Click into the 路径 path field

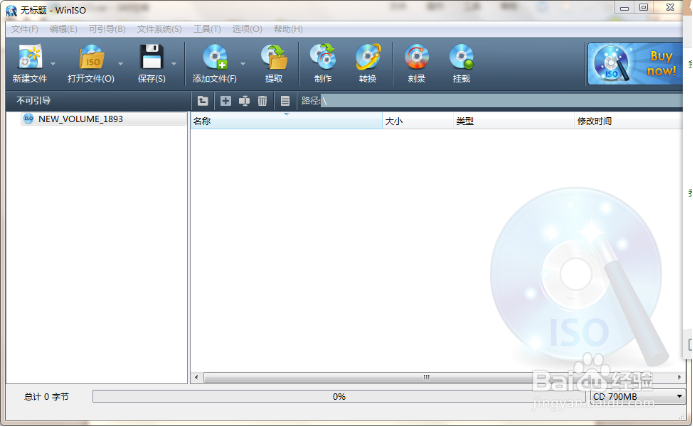coord(502,101)
